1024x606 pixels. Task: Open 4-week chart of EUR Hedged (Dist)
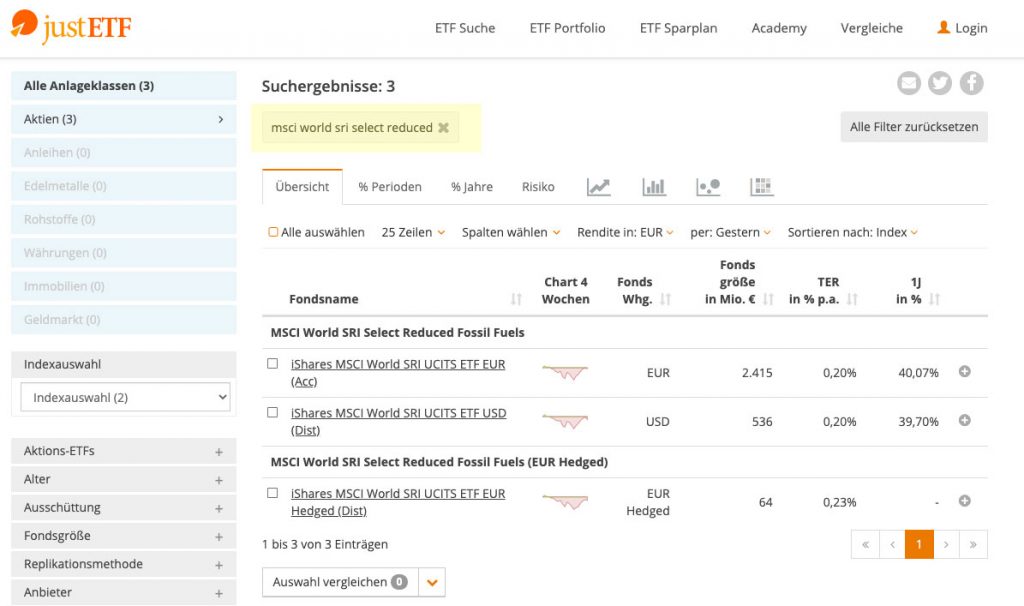click(565, 502)
